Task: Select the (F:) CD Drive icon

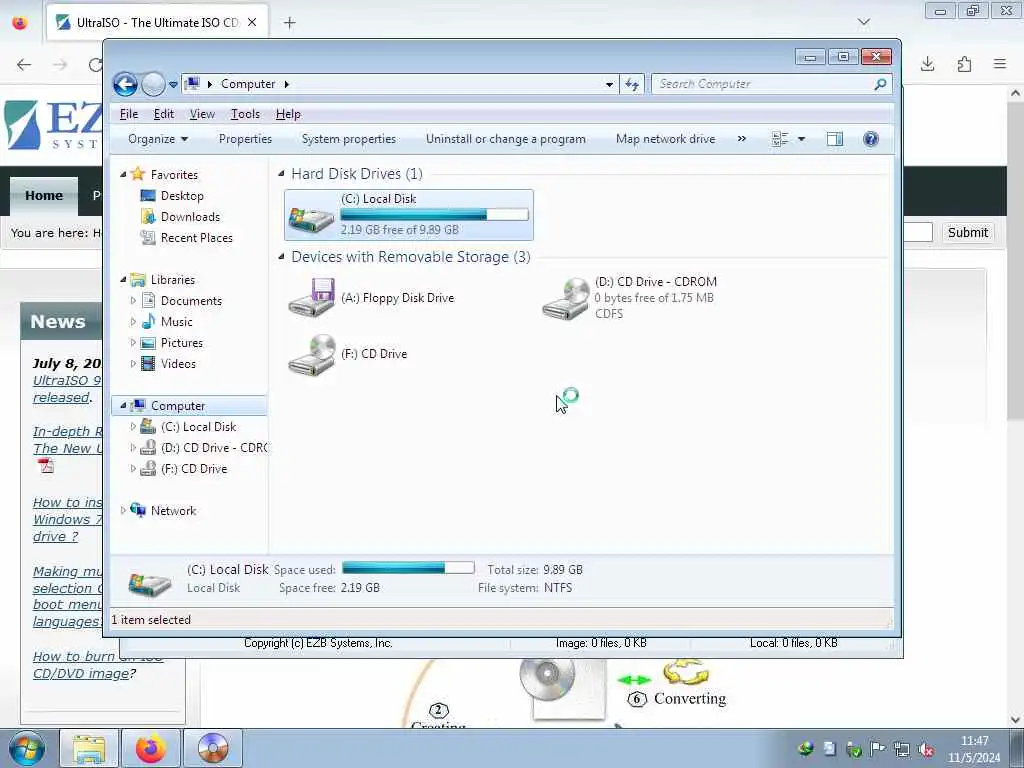Action: click(x=312, y=355)
